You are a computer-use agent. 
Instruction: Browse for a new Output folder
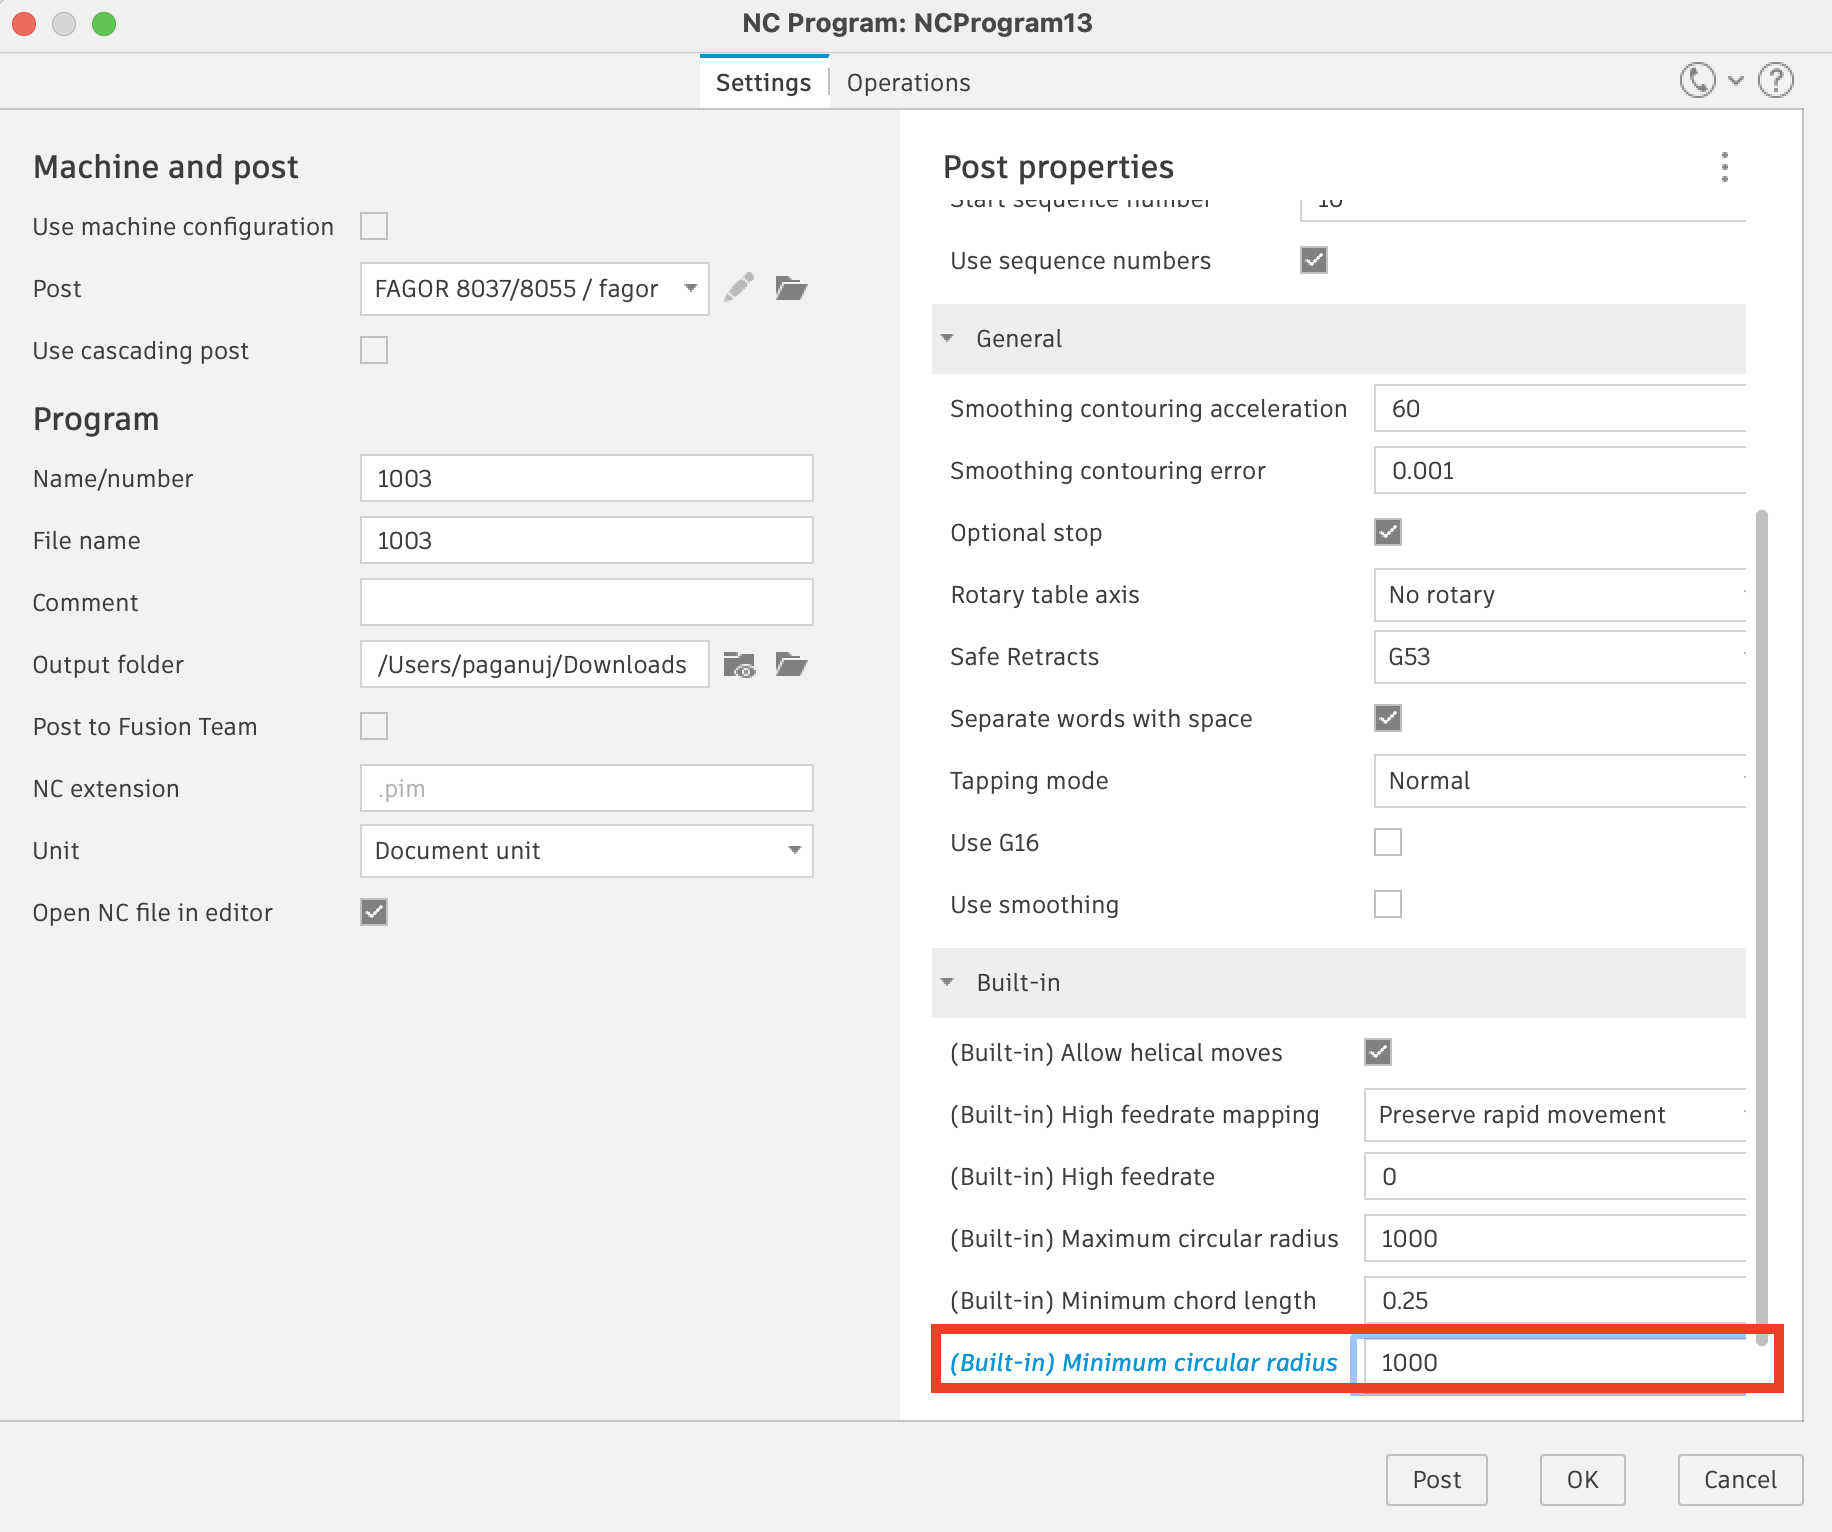point(791,664)
